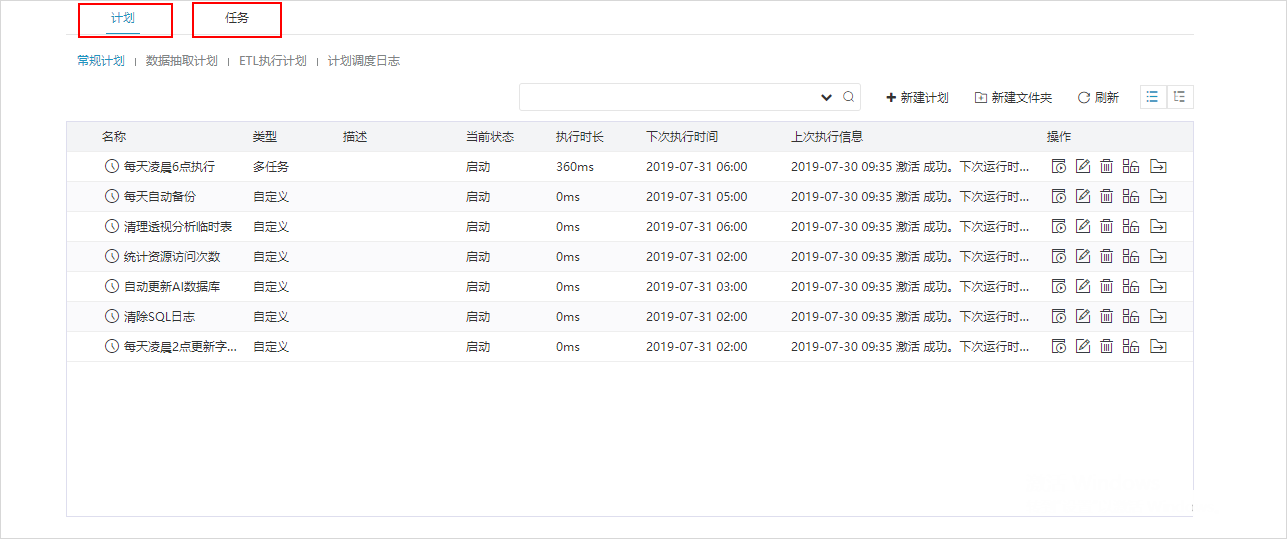Select the 清理透视分析临时表 plan name

[178, 227]
